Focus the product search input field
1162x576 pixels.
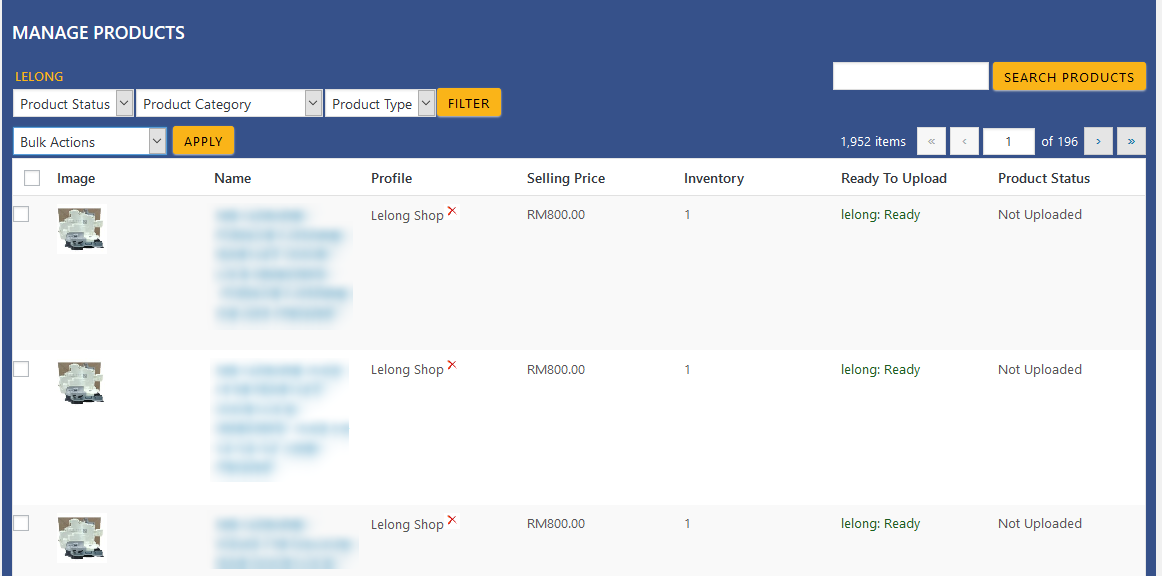[911, 76]
